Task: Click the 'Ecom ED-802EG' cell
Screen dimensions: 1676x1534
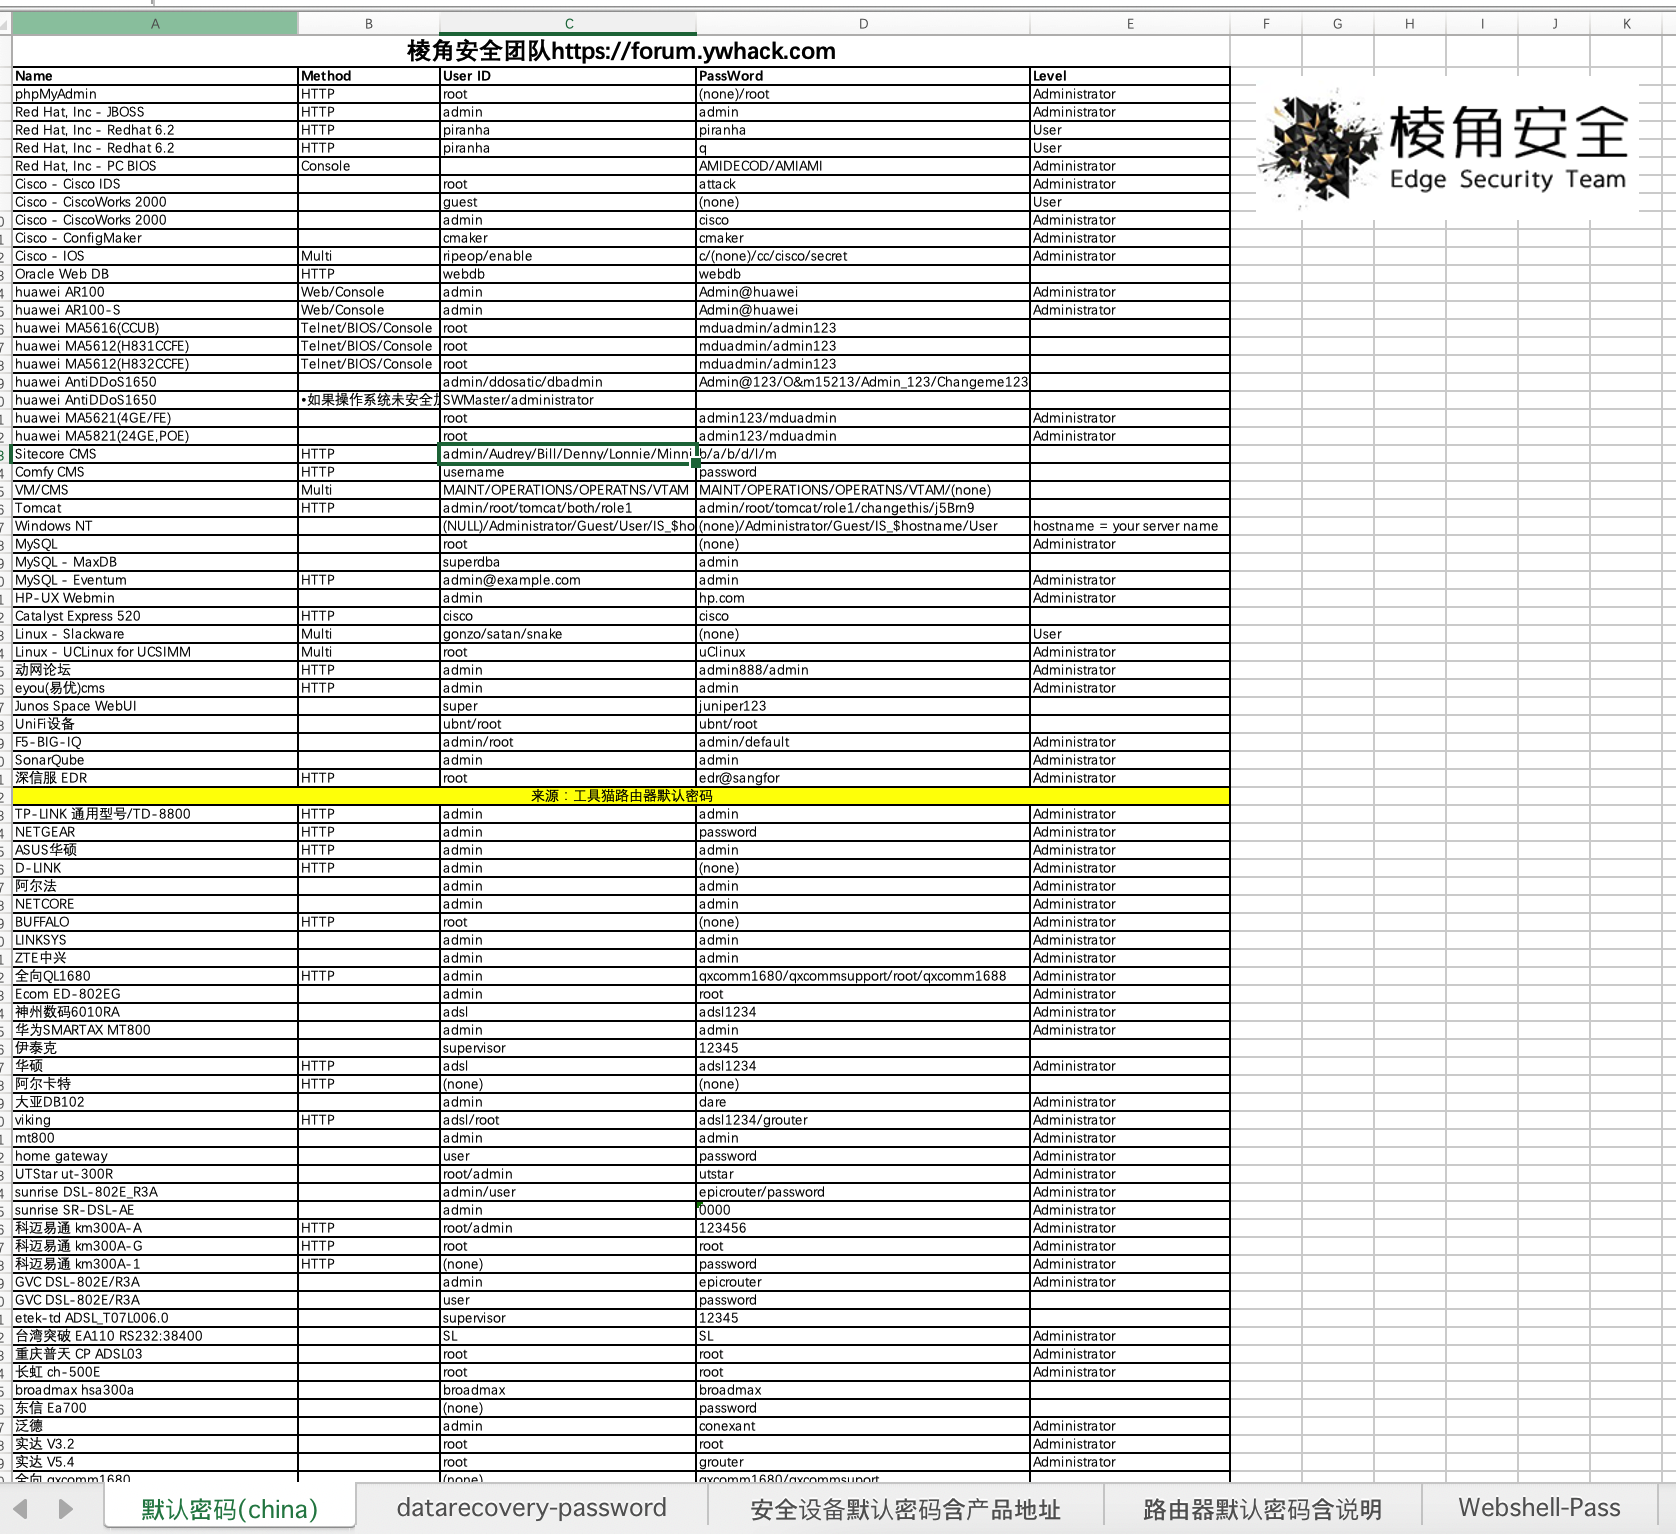Action: click(x=155, y=994)
